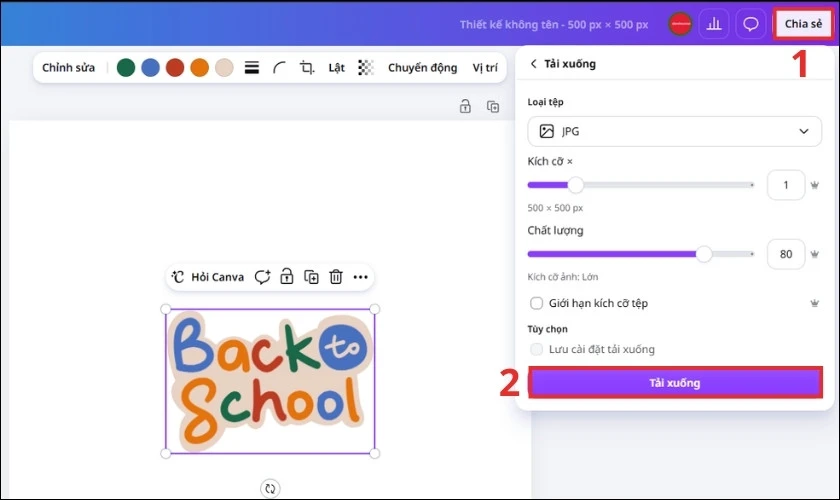Screen dimensions: 840x500
Task: Select the green color swatch
Action: [x=126, y=68]
